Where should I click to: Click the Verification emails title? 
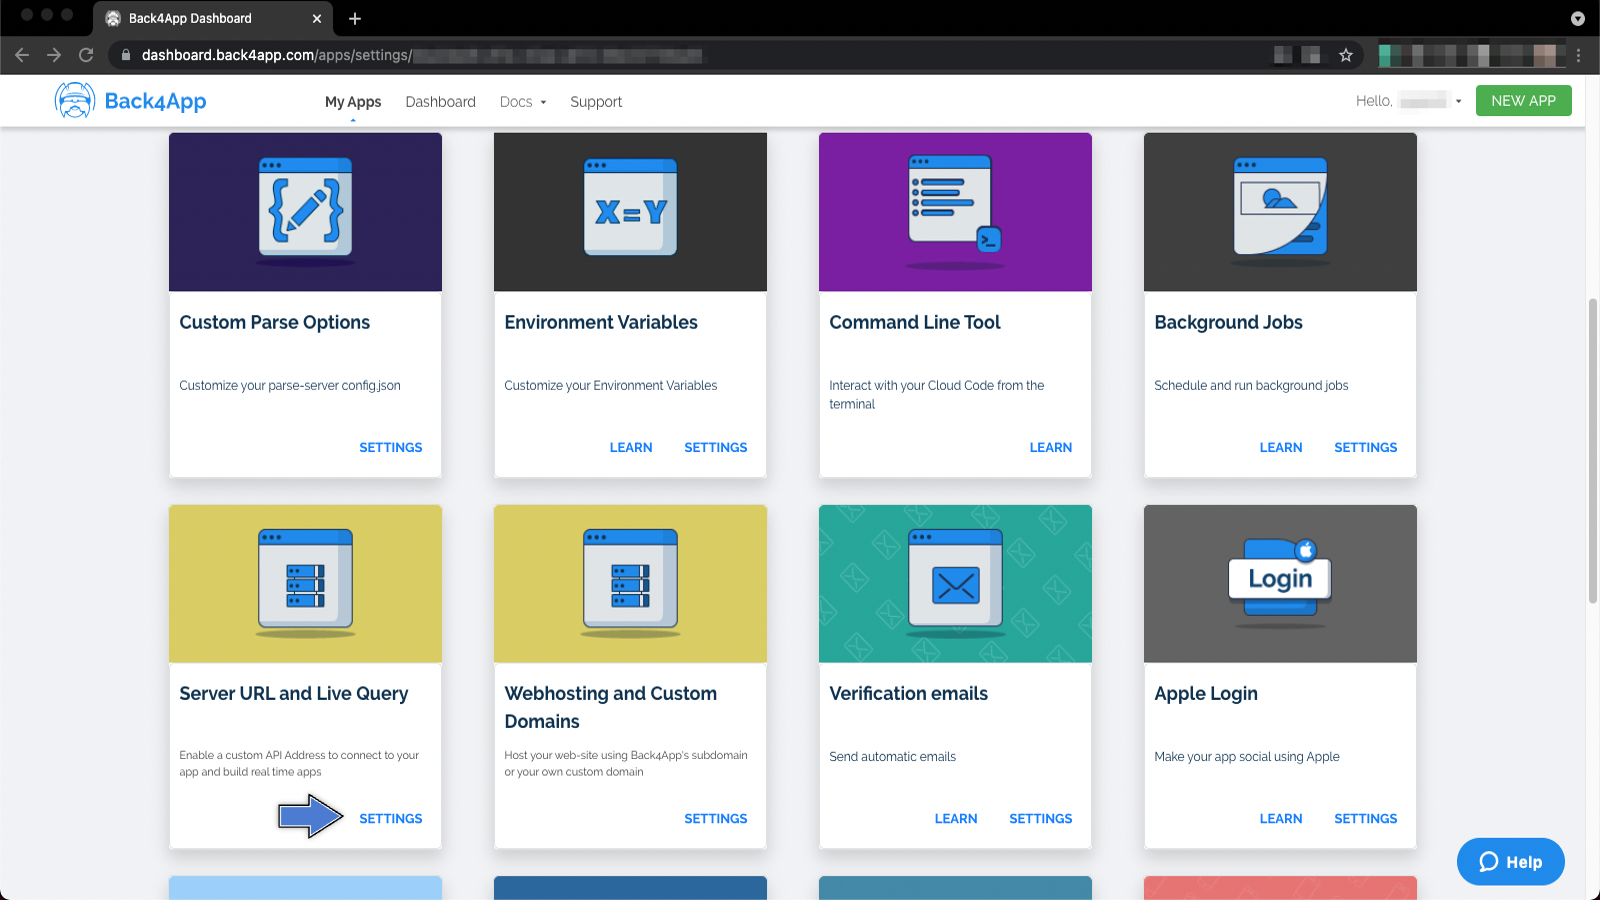click(x=909, y=693)
